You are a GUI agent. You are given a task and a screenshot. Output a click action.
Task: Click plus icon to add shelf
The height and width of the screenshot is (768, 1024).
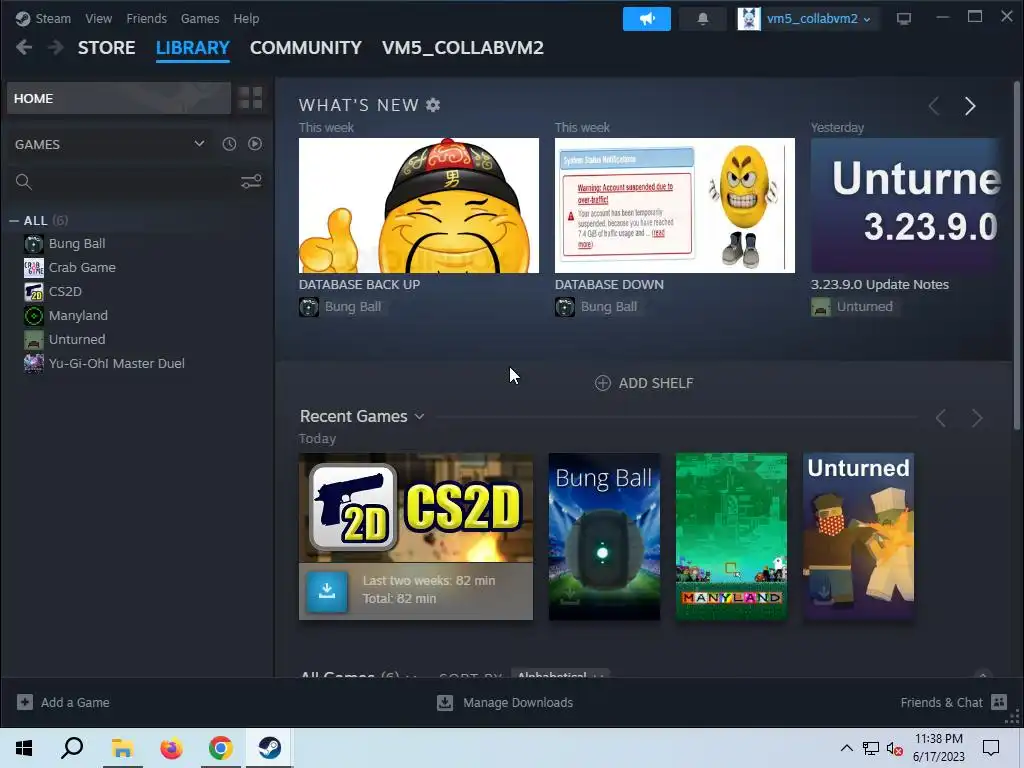tap(603, 383)
